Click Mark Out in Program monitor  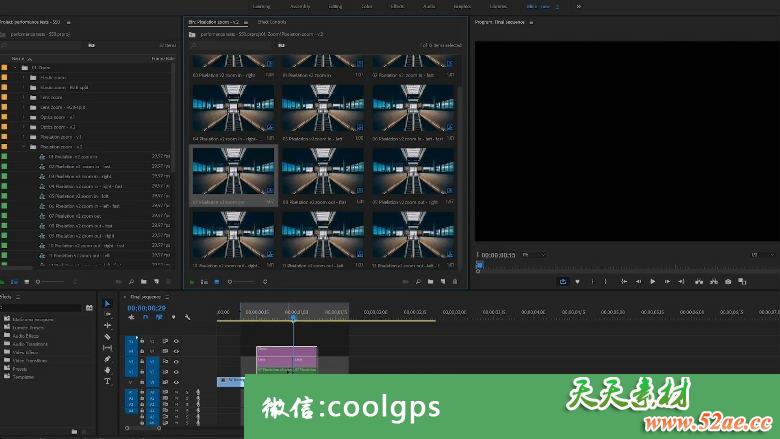pyautogui.click(x=605, y=281)
